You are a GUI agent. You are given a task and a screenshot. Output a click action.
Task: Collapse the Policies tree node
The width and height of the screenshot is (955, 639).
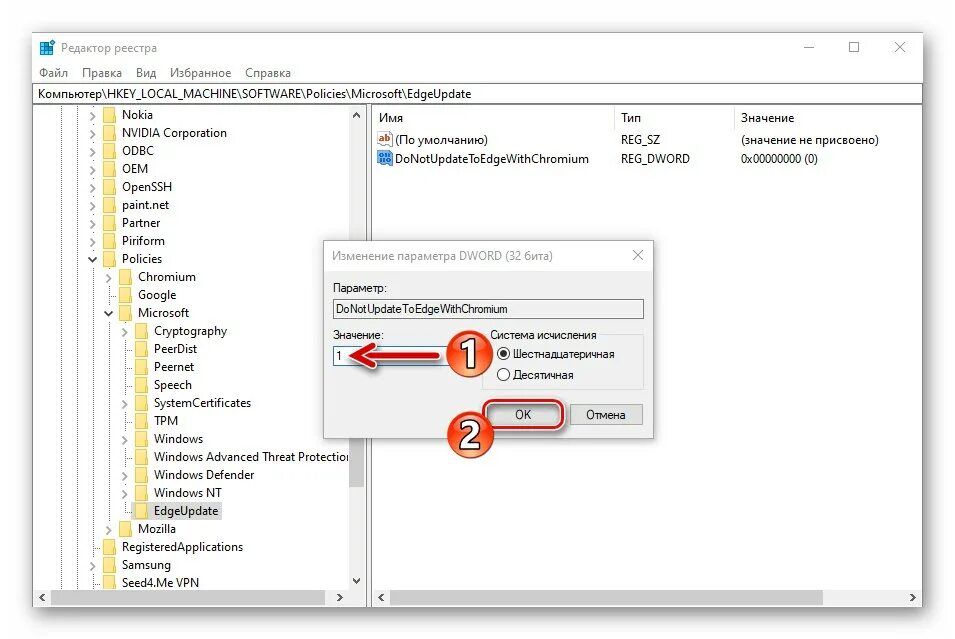[x=93, y=259]
